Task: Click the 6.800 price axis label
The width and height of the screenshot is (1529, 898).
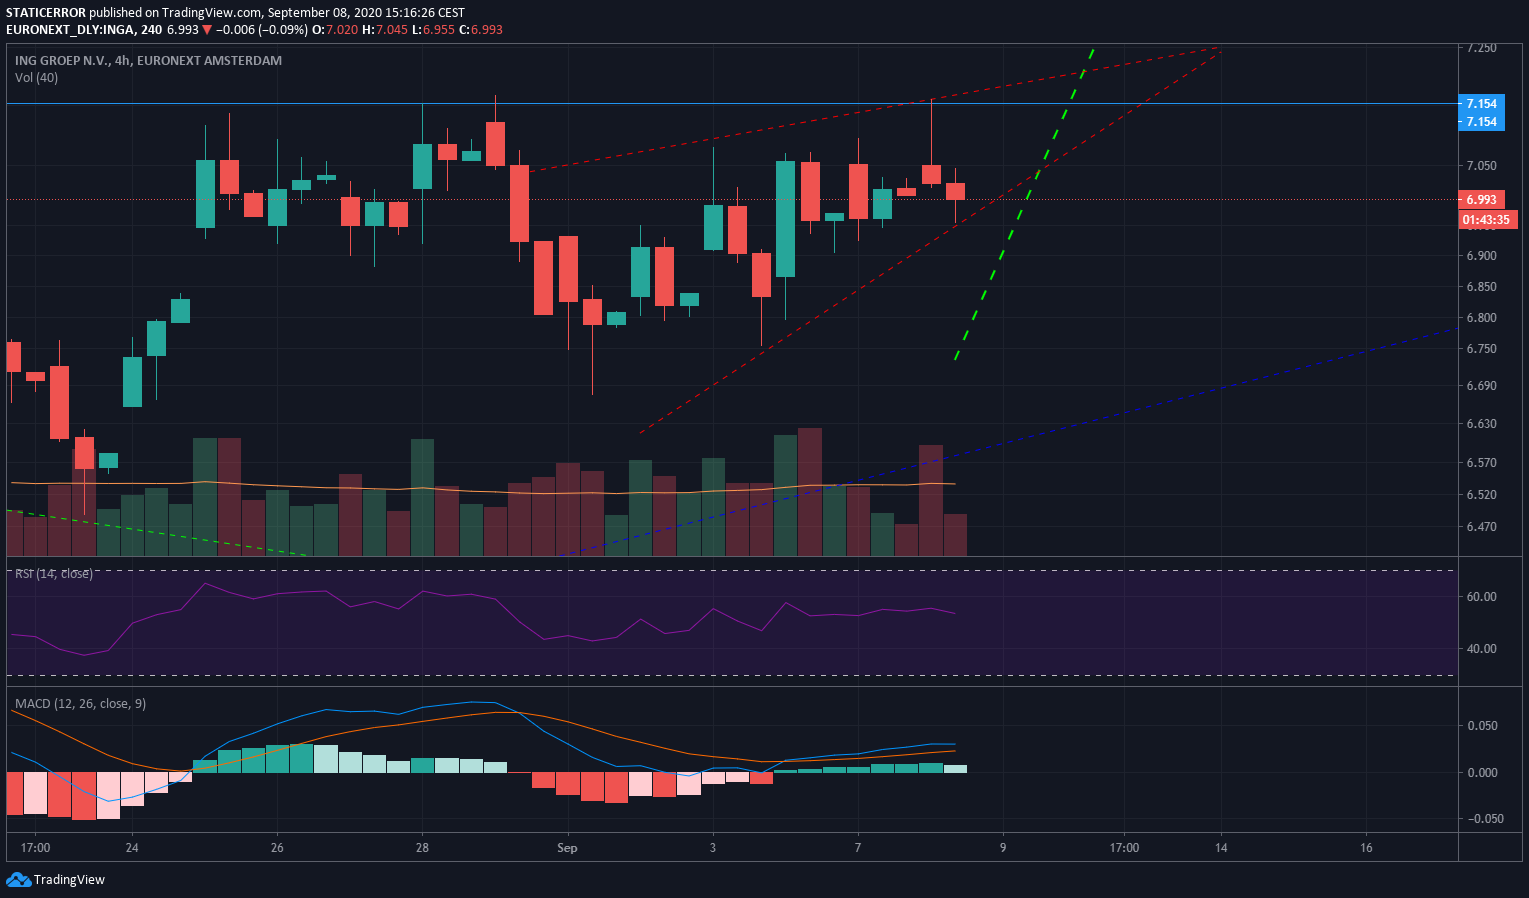Action: (1481, 318)
